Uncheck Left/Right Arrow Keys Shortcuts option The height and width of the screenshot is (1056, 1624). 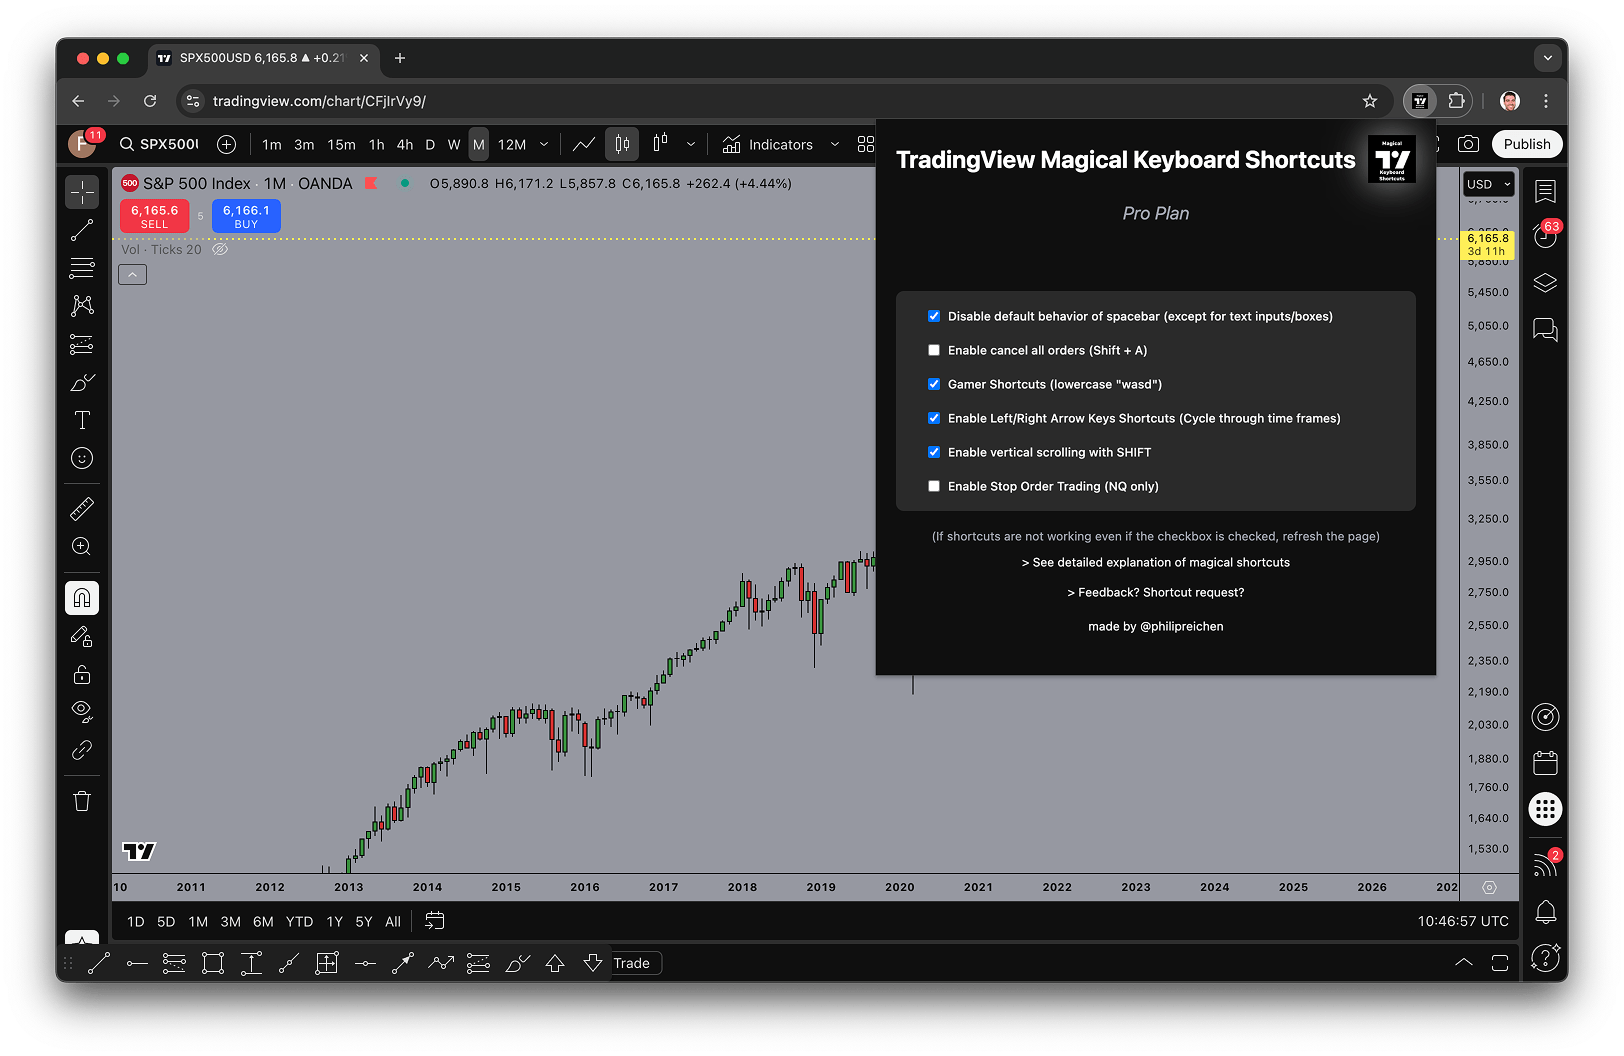934,418
